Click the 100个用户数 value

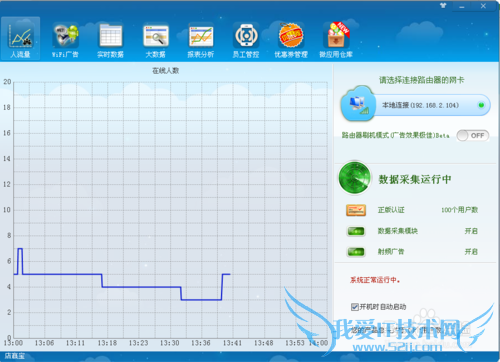click(x=460, y=210)
